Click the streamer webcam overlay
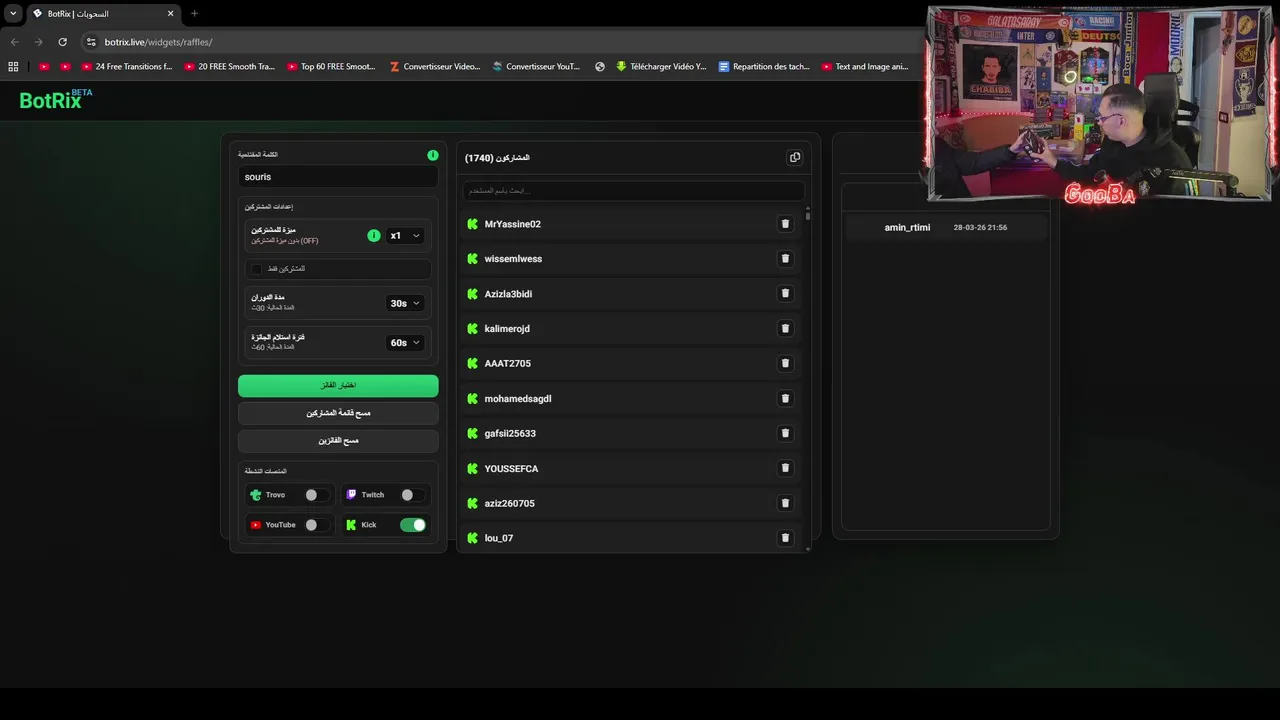 [x=1099, y=104]
